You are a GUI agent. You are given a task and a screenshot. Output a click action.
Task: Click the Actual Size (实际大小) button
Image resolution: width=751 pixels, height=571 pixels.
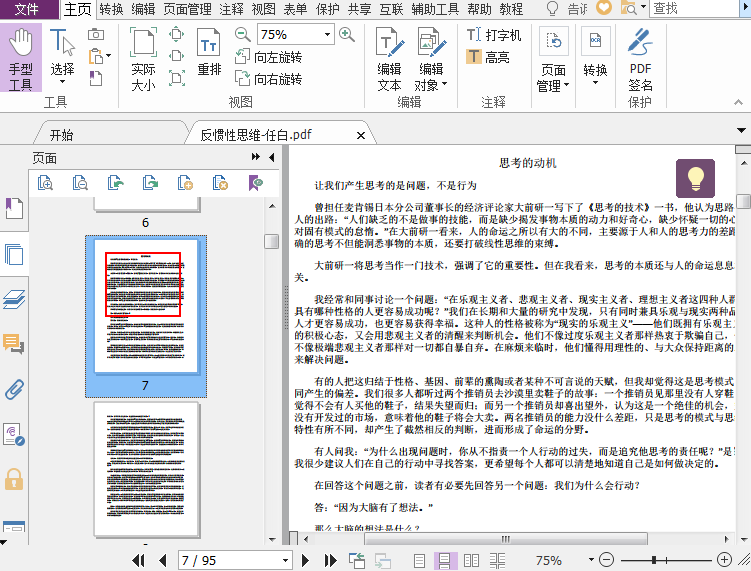tap(143, 59)
